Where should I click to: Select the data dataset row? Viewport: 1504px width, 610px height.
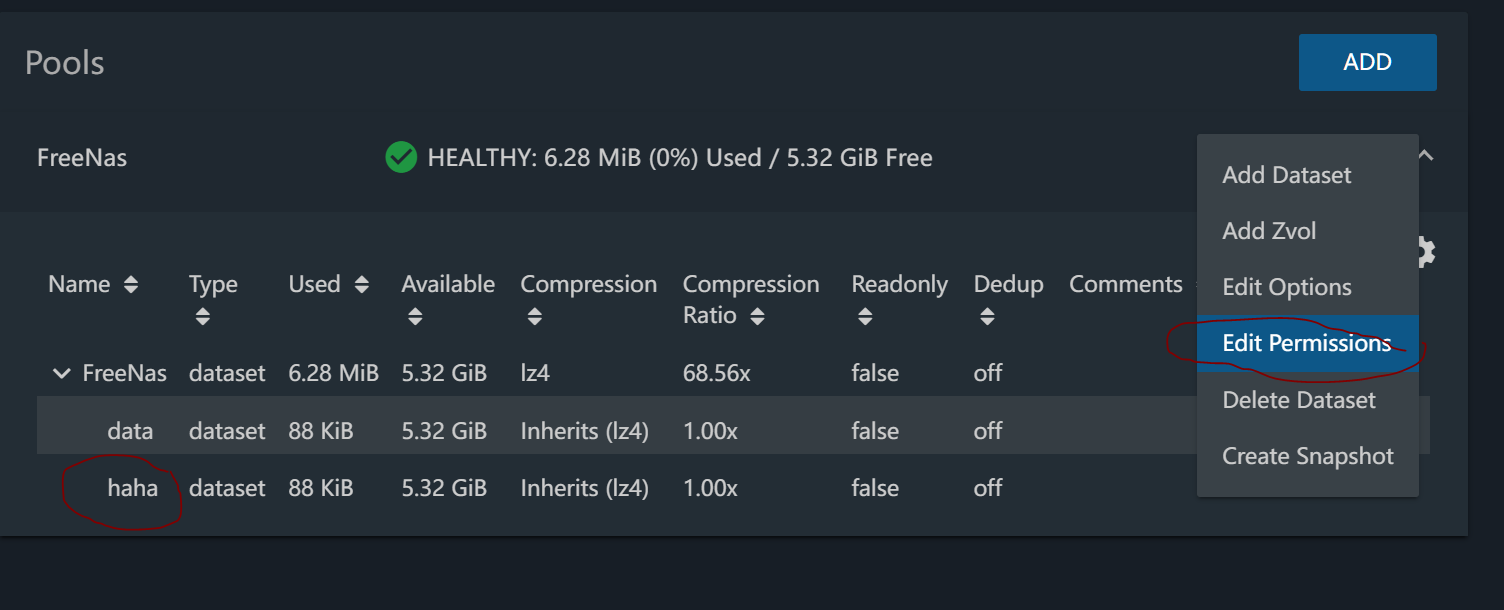click(x=130, y=430)
